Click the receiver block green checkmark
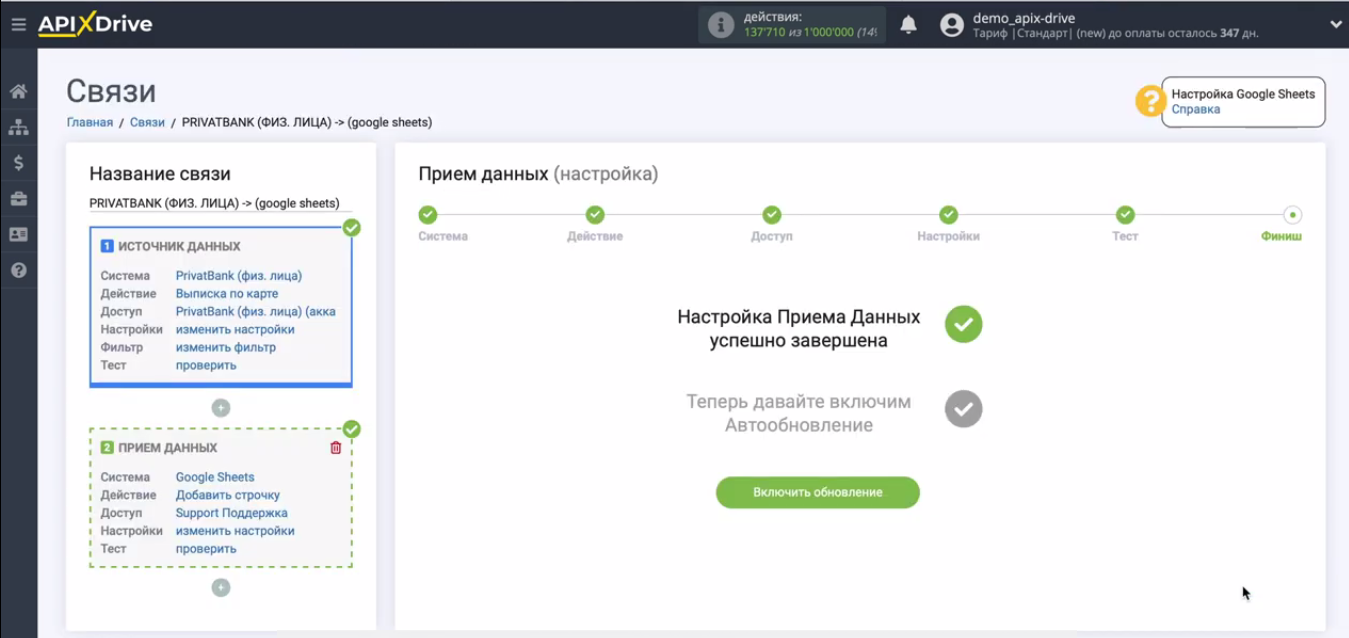 pos(351,429)
